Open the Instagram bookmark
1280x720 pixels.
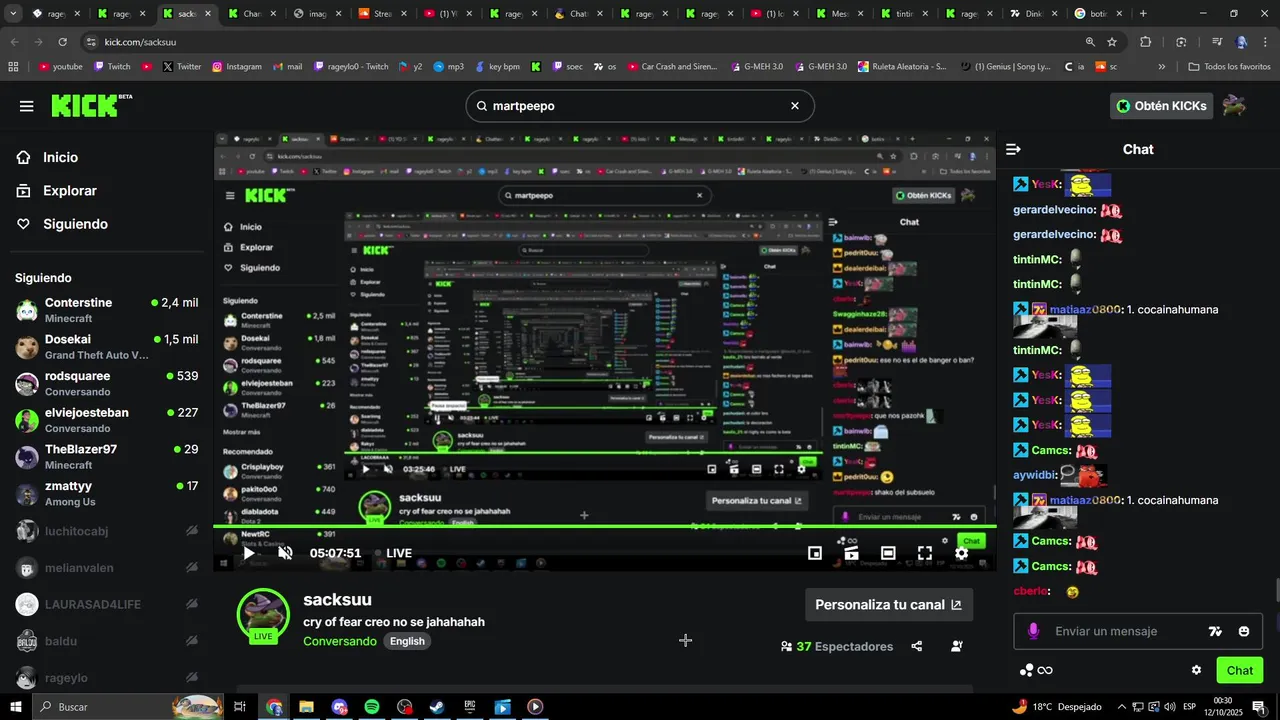point(236,67)
